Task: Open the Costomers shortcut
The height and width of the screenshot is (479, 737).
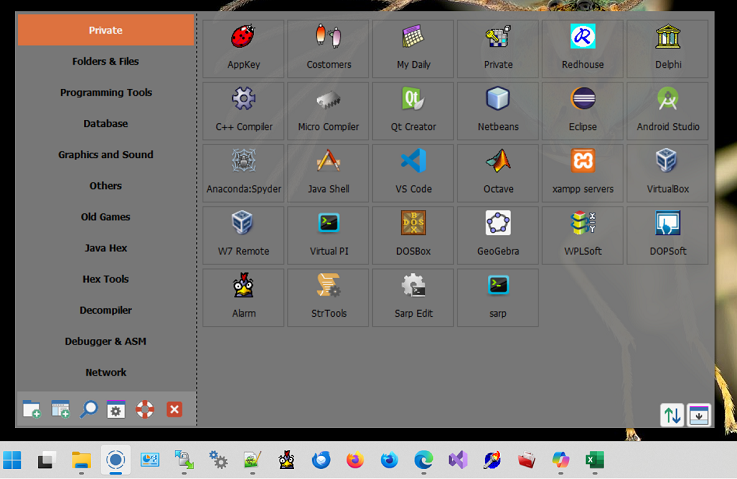Action: [328, 48]
